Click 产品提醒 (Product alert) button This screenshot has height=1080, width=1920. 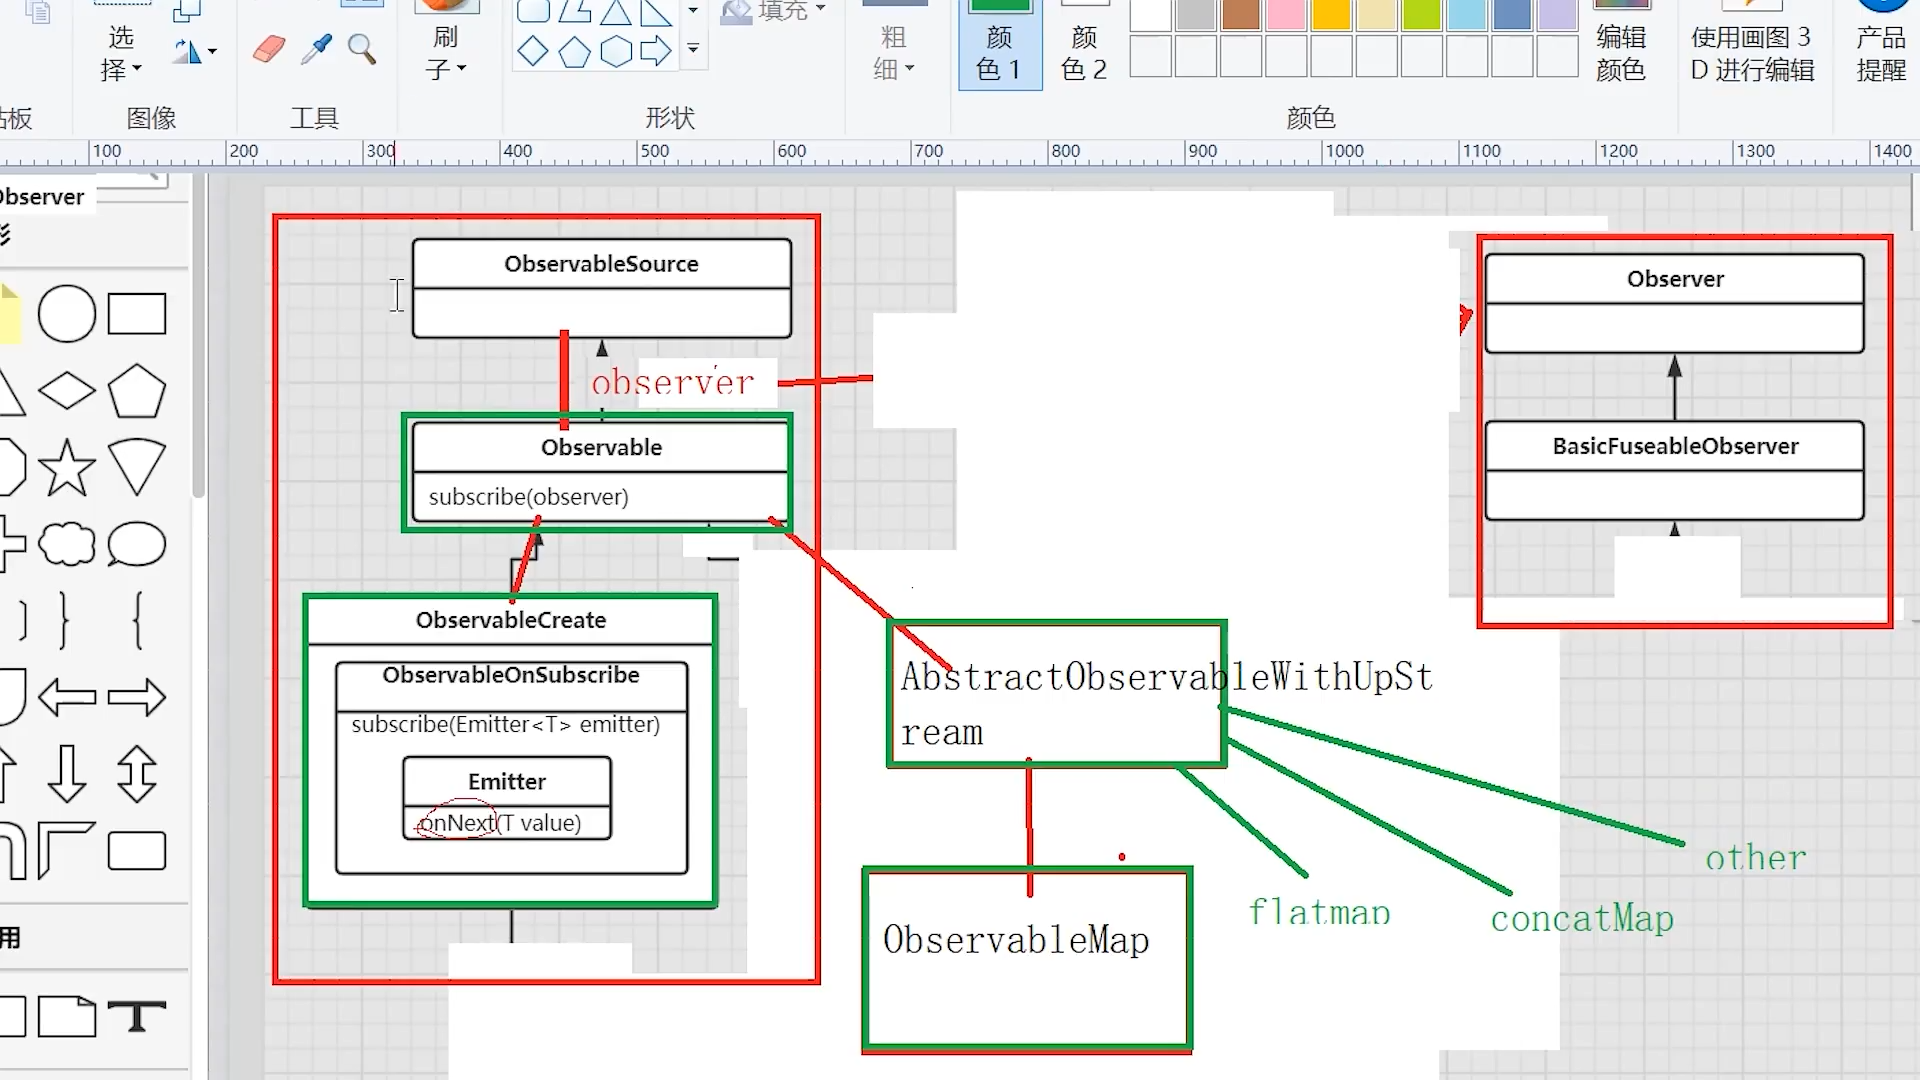[x=1880, y=50]
